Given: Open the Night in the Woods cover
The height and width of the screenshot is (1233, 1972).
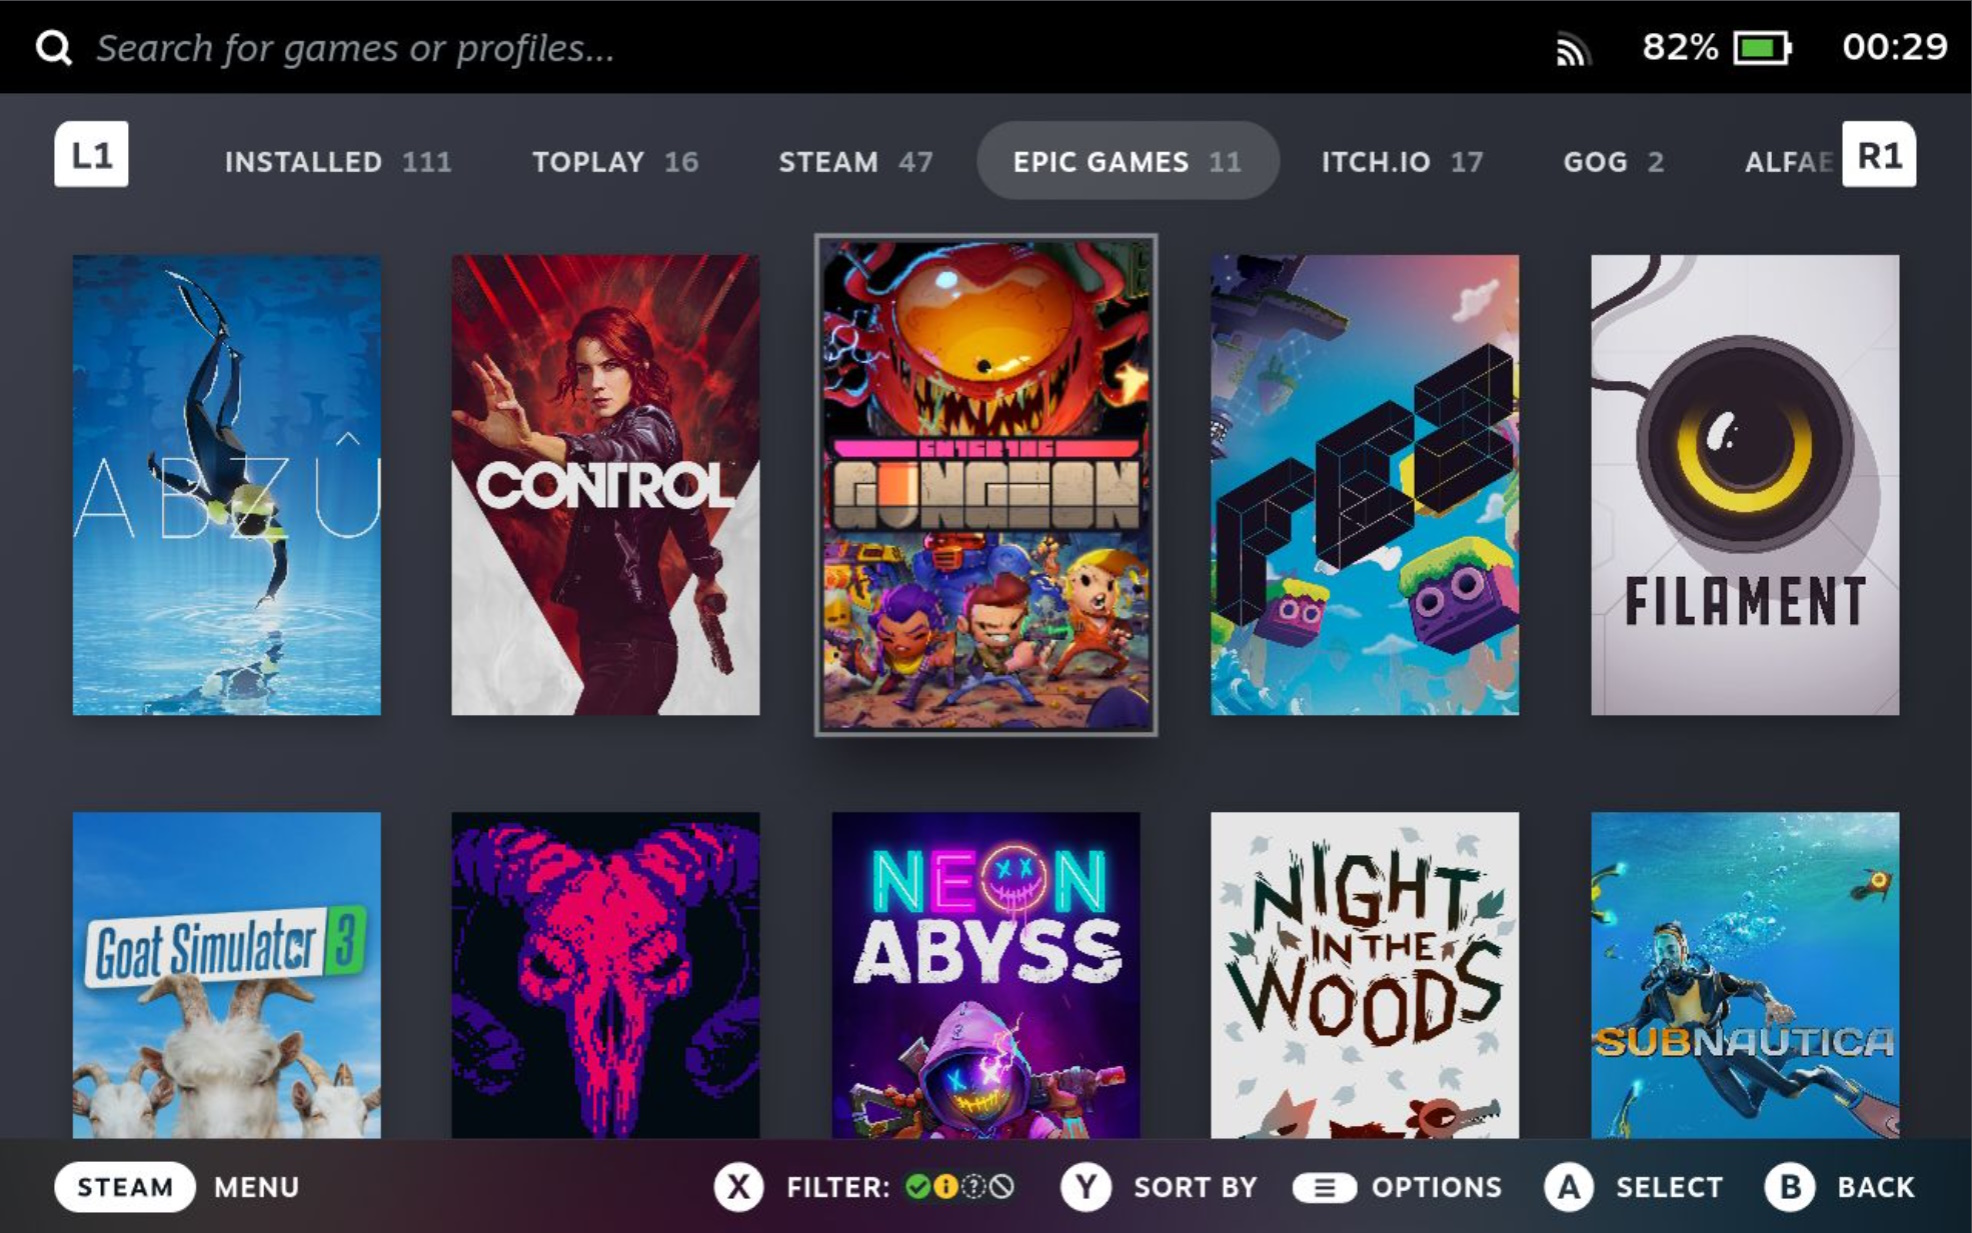Looking at the screenshot, I should tap(1364, 975).
